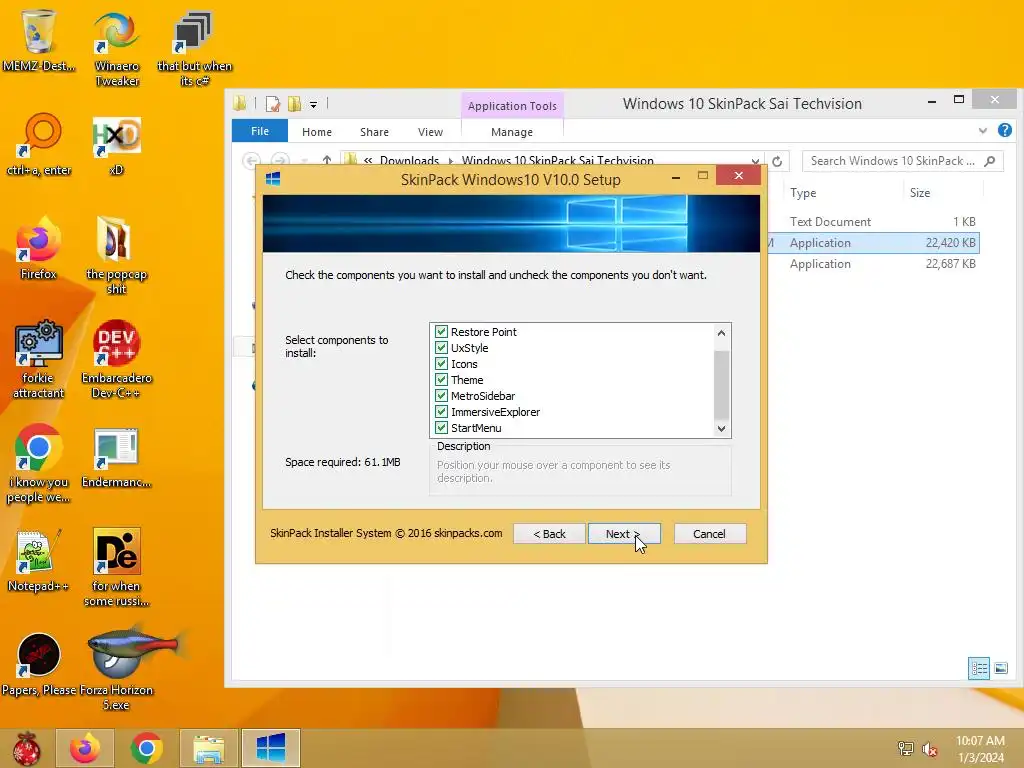Open the View ribbon tab
Viewport: 1024px width, 768px height.
tap(430, 132)
